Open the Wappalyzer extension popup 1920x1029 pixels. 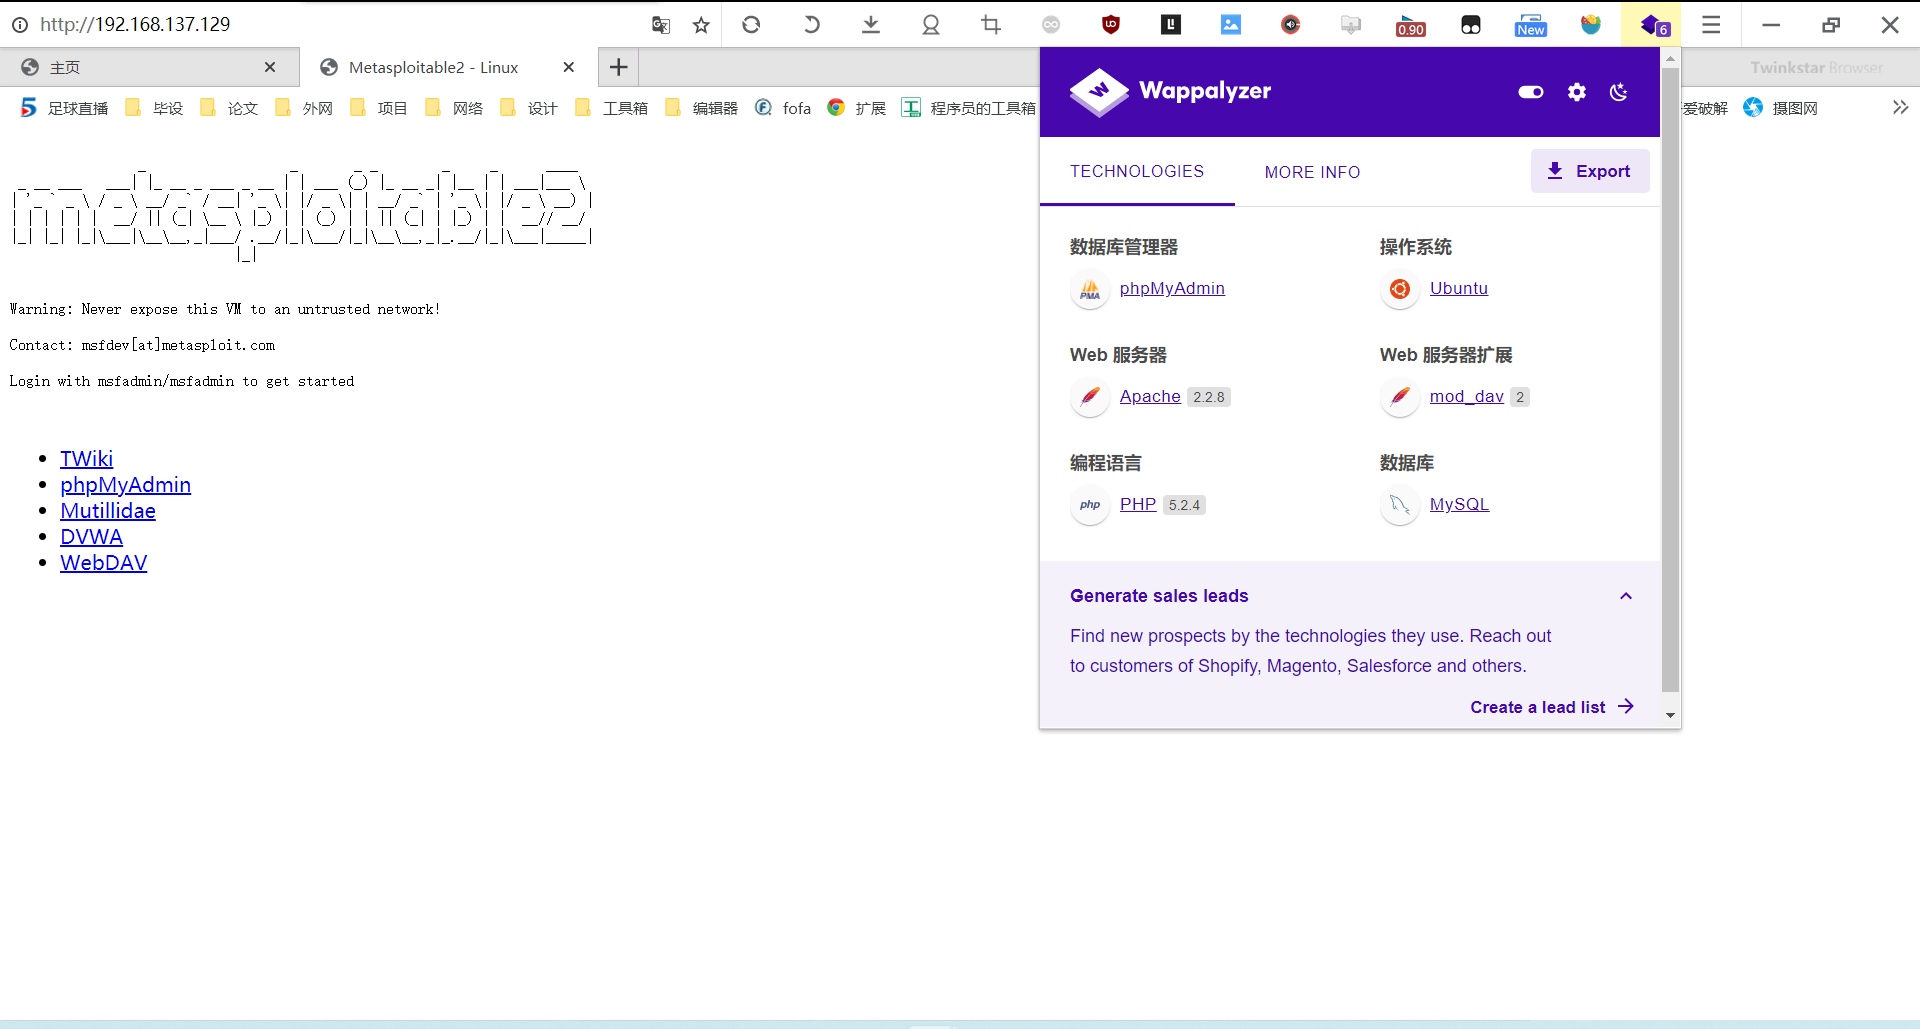1652,25
